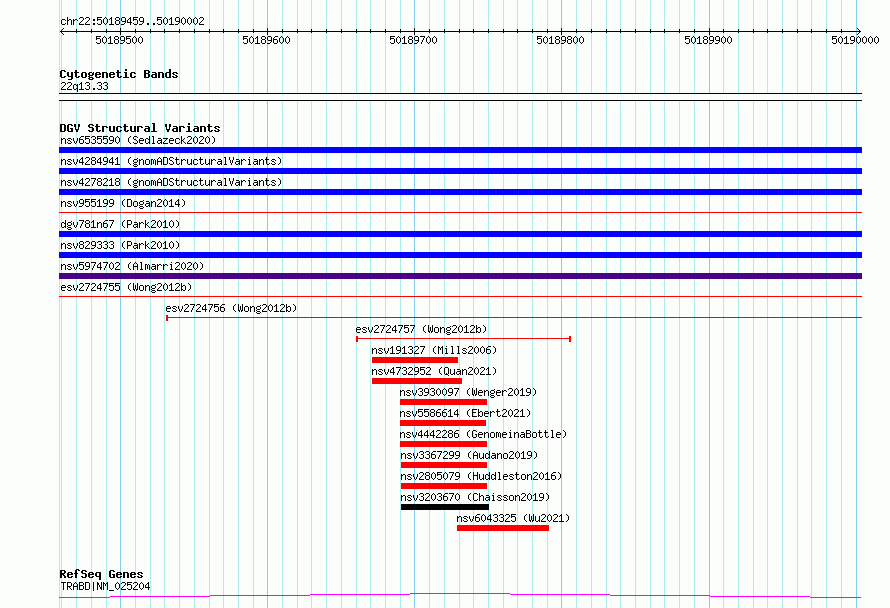Click the magenta TRABD gene line

tap(460, 596)
